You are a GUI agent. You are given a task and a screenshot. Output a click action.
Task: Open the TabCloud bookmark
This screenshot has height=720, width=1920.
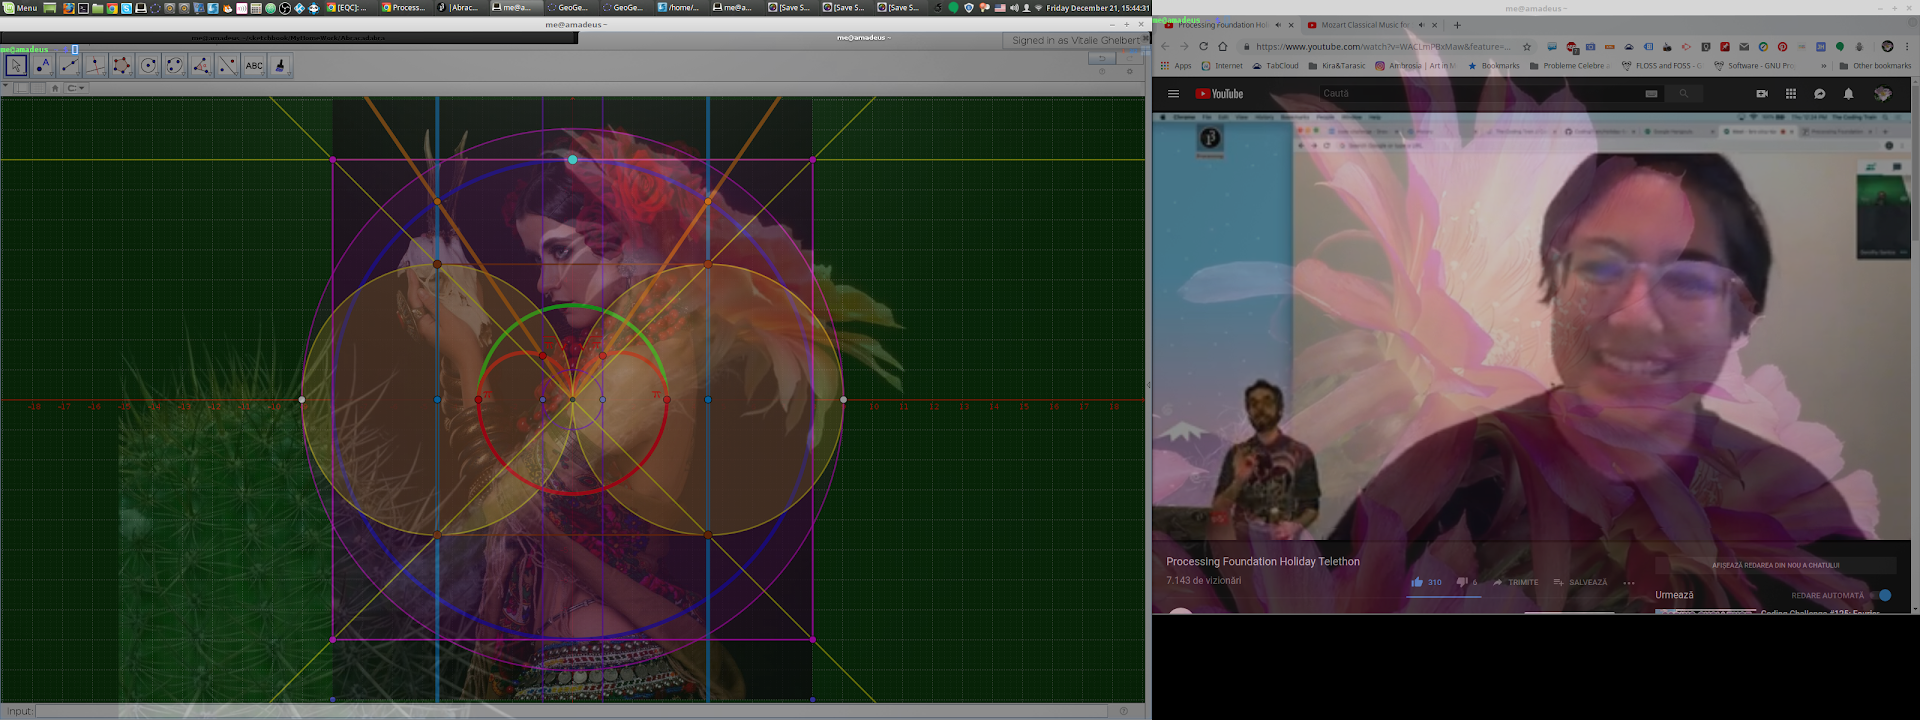pos(1275,66)
